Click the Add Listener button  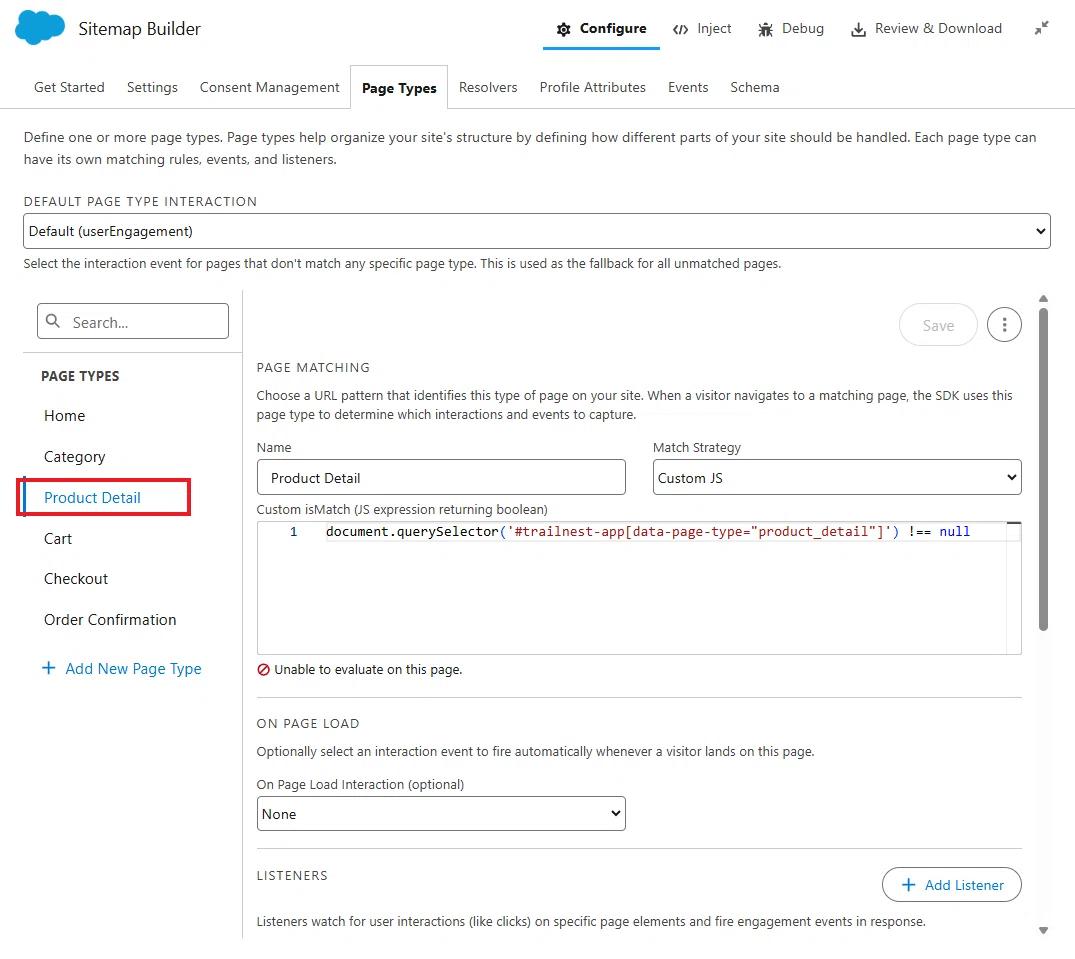coord(952,885)
